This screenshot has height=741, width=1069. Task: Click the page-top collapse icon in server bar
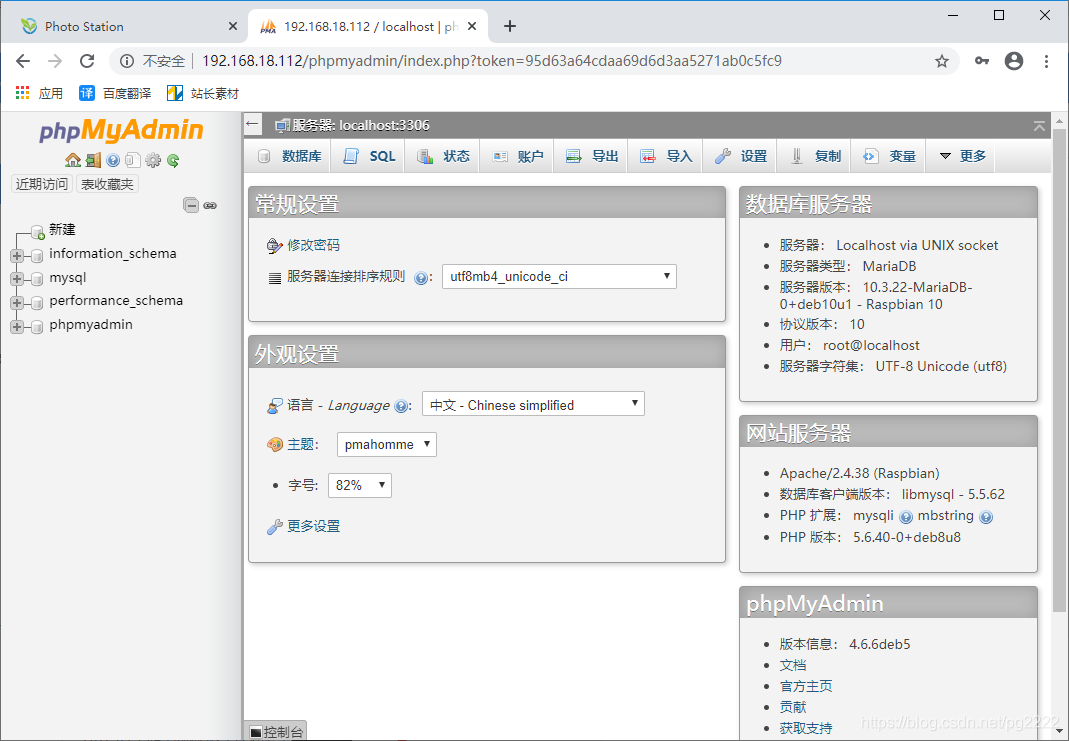pos(1039,125)
